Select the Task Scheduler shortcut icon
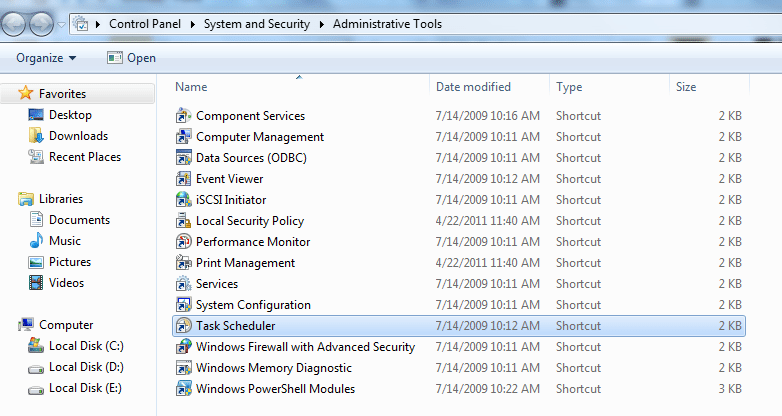Viewport: 782px width, 416px height. 184,326
